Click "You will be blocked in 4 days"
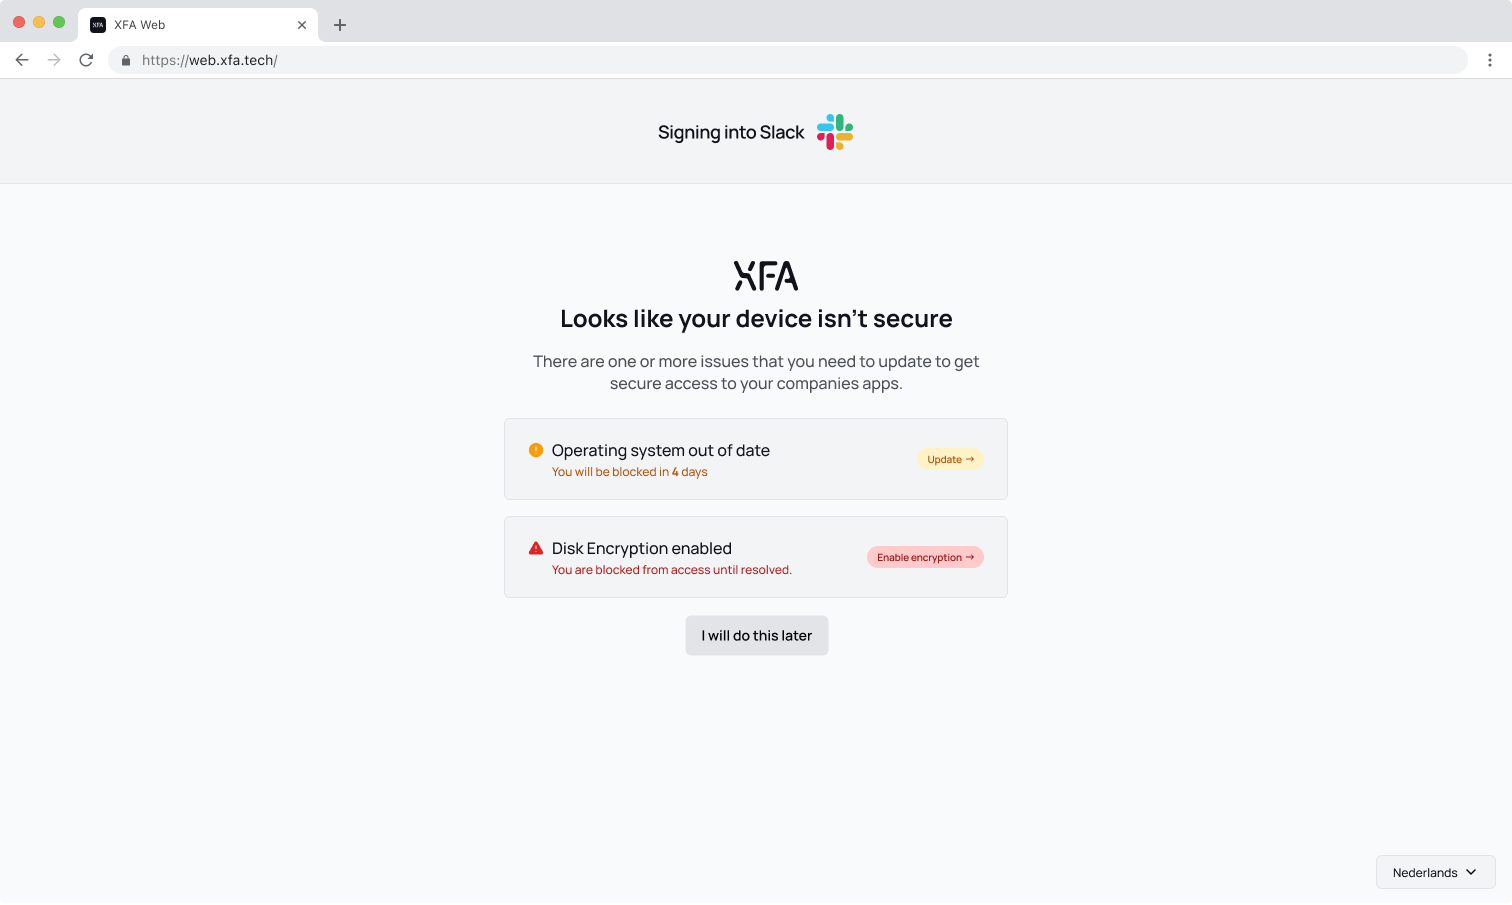 pyautogui.click(x=630, y=472)
